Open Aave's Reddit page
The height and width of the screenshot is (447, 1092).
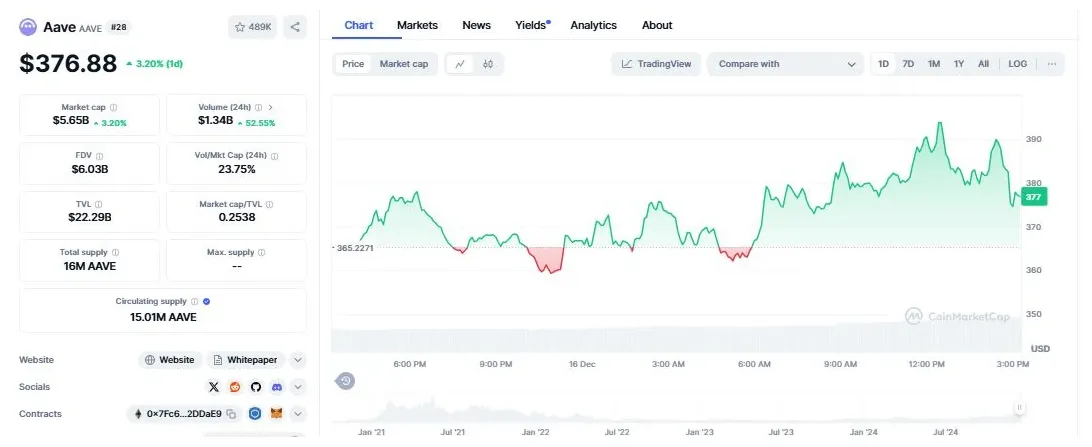pos(235,387)
